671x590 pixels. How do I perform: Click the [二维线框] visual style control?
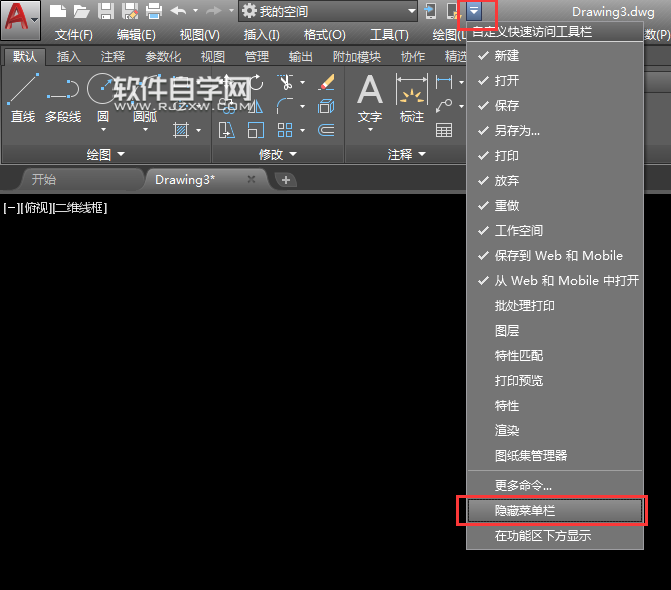[x=80, y=208]
